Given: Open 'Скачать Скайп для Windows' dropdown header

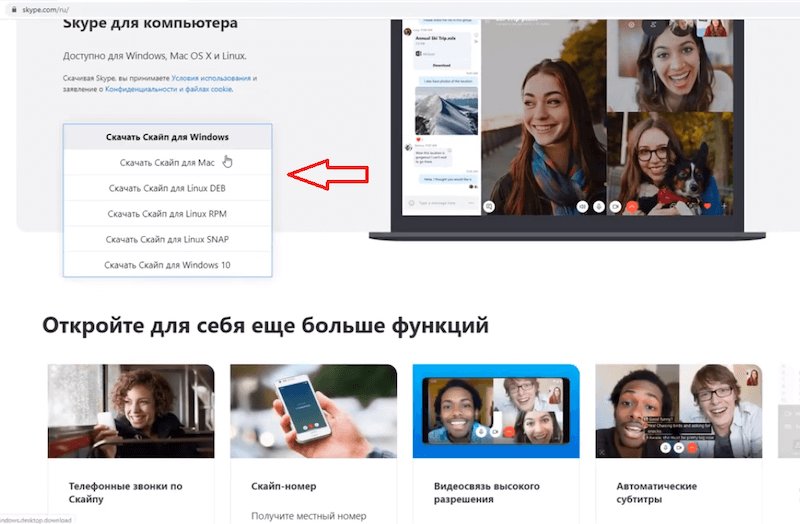Looking at the screenshot, I should click(x=167, y=137).
